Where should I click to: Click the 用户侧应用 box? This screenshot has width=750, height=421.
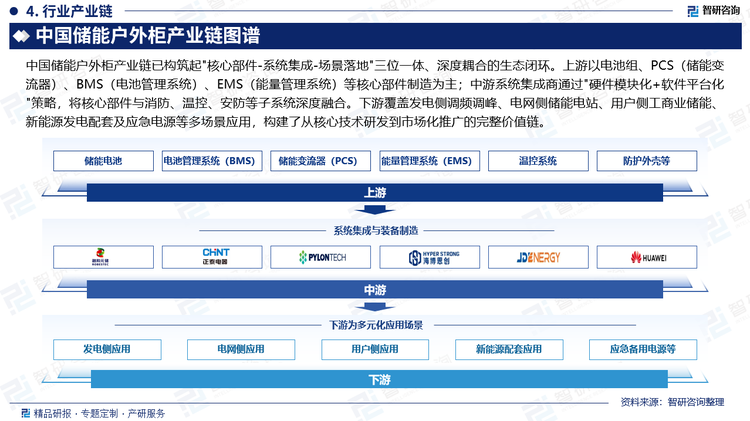tap(375, 349)
